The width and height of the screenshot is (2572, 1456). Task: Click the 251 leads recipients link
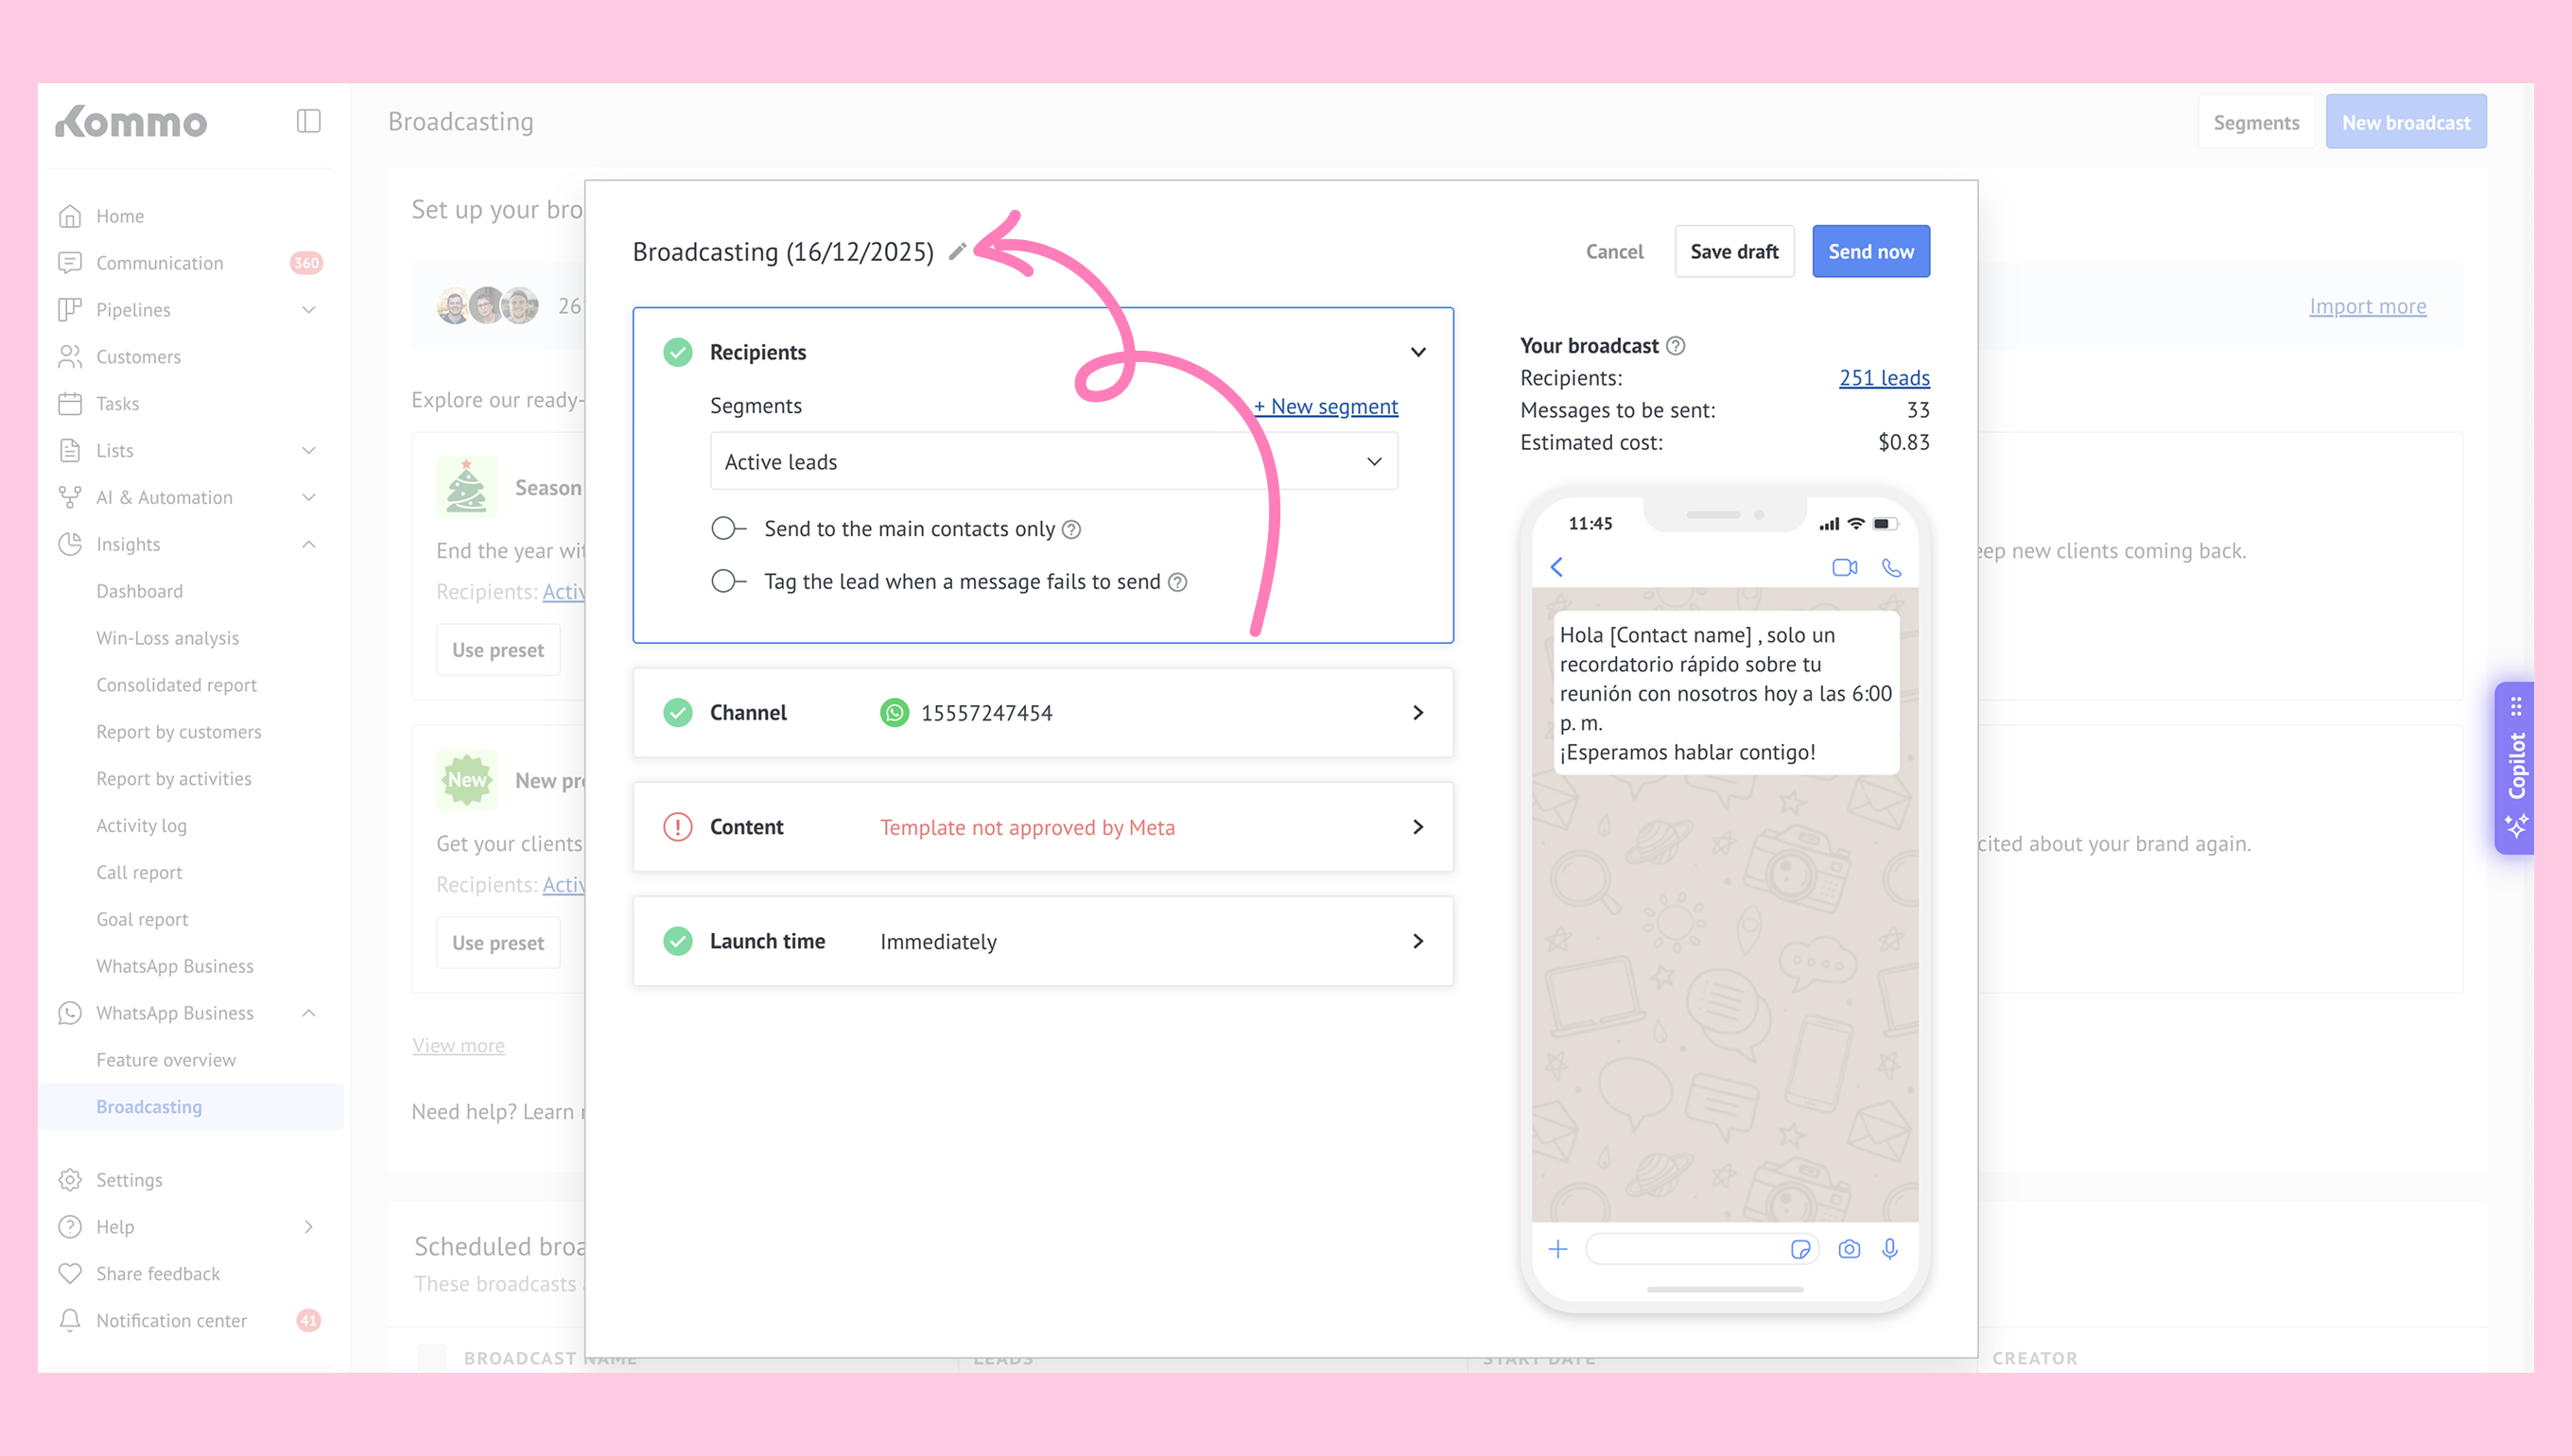[1884, 378]
